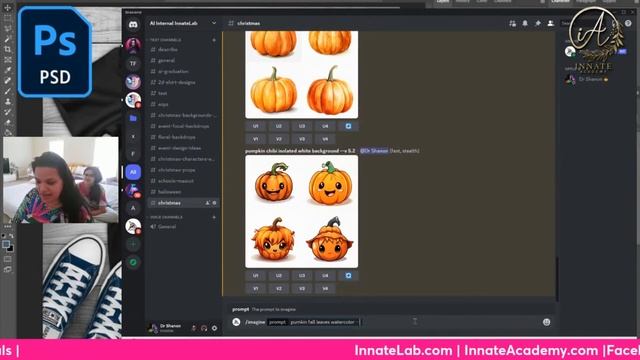Upscale image U1 on watercolor pumpkins

(x=256, y=126)
